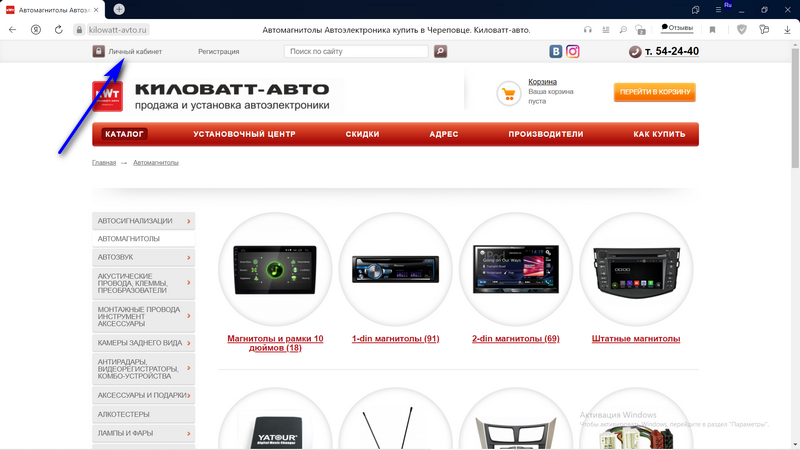Open the Штатные магнитолы link

(636, 338)
